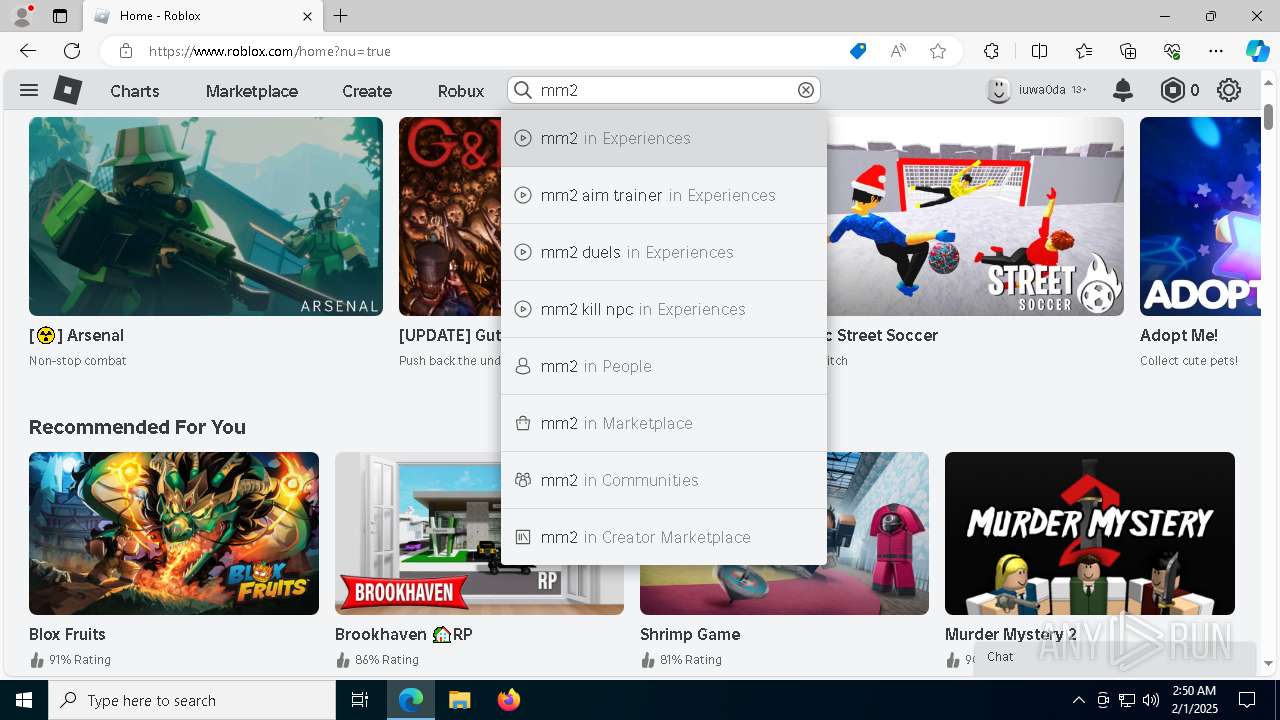Open browser Collections icon
1280x720 pixels.
pyautogui.click(x=1128, y=51)
